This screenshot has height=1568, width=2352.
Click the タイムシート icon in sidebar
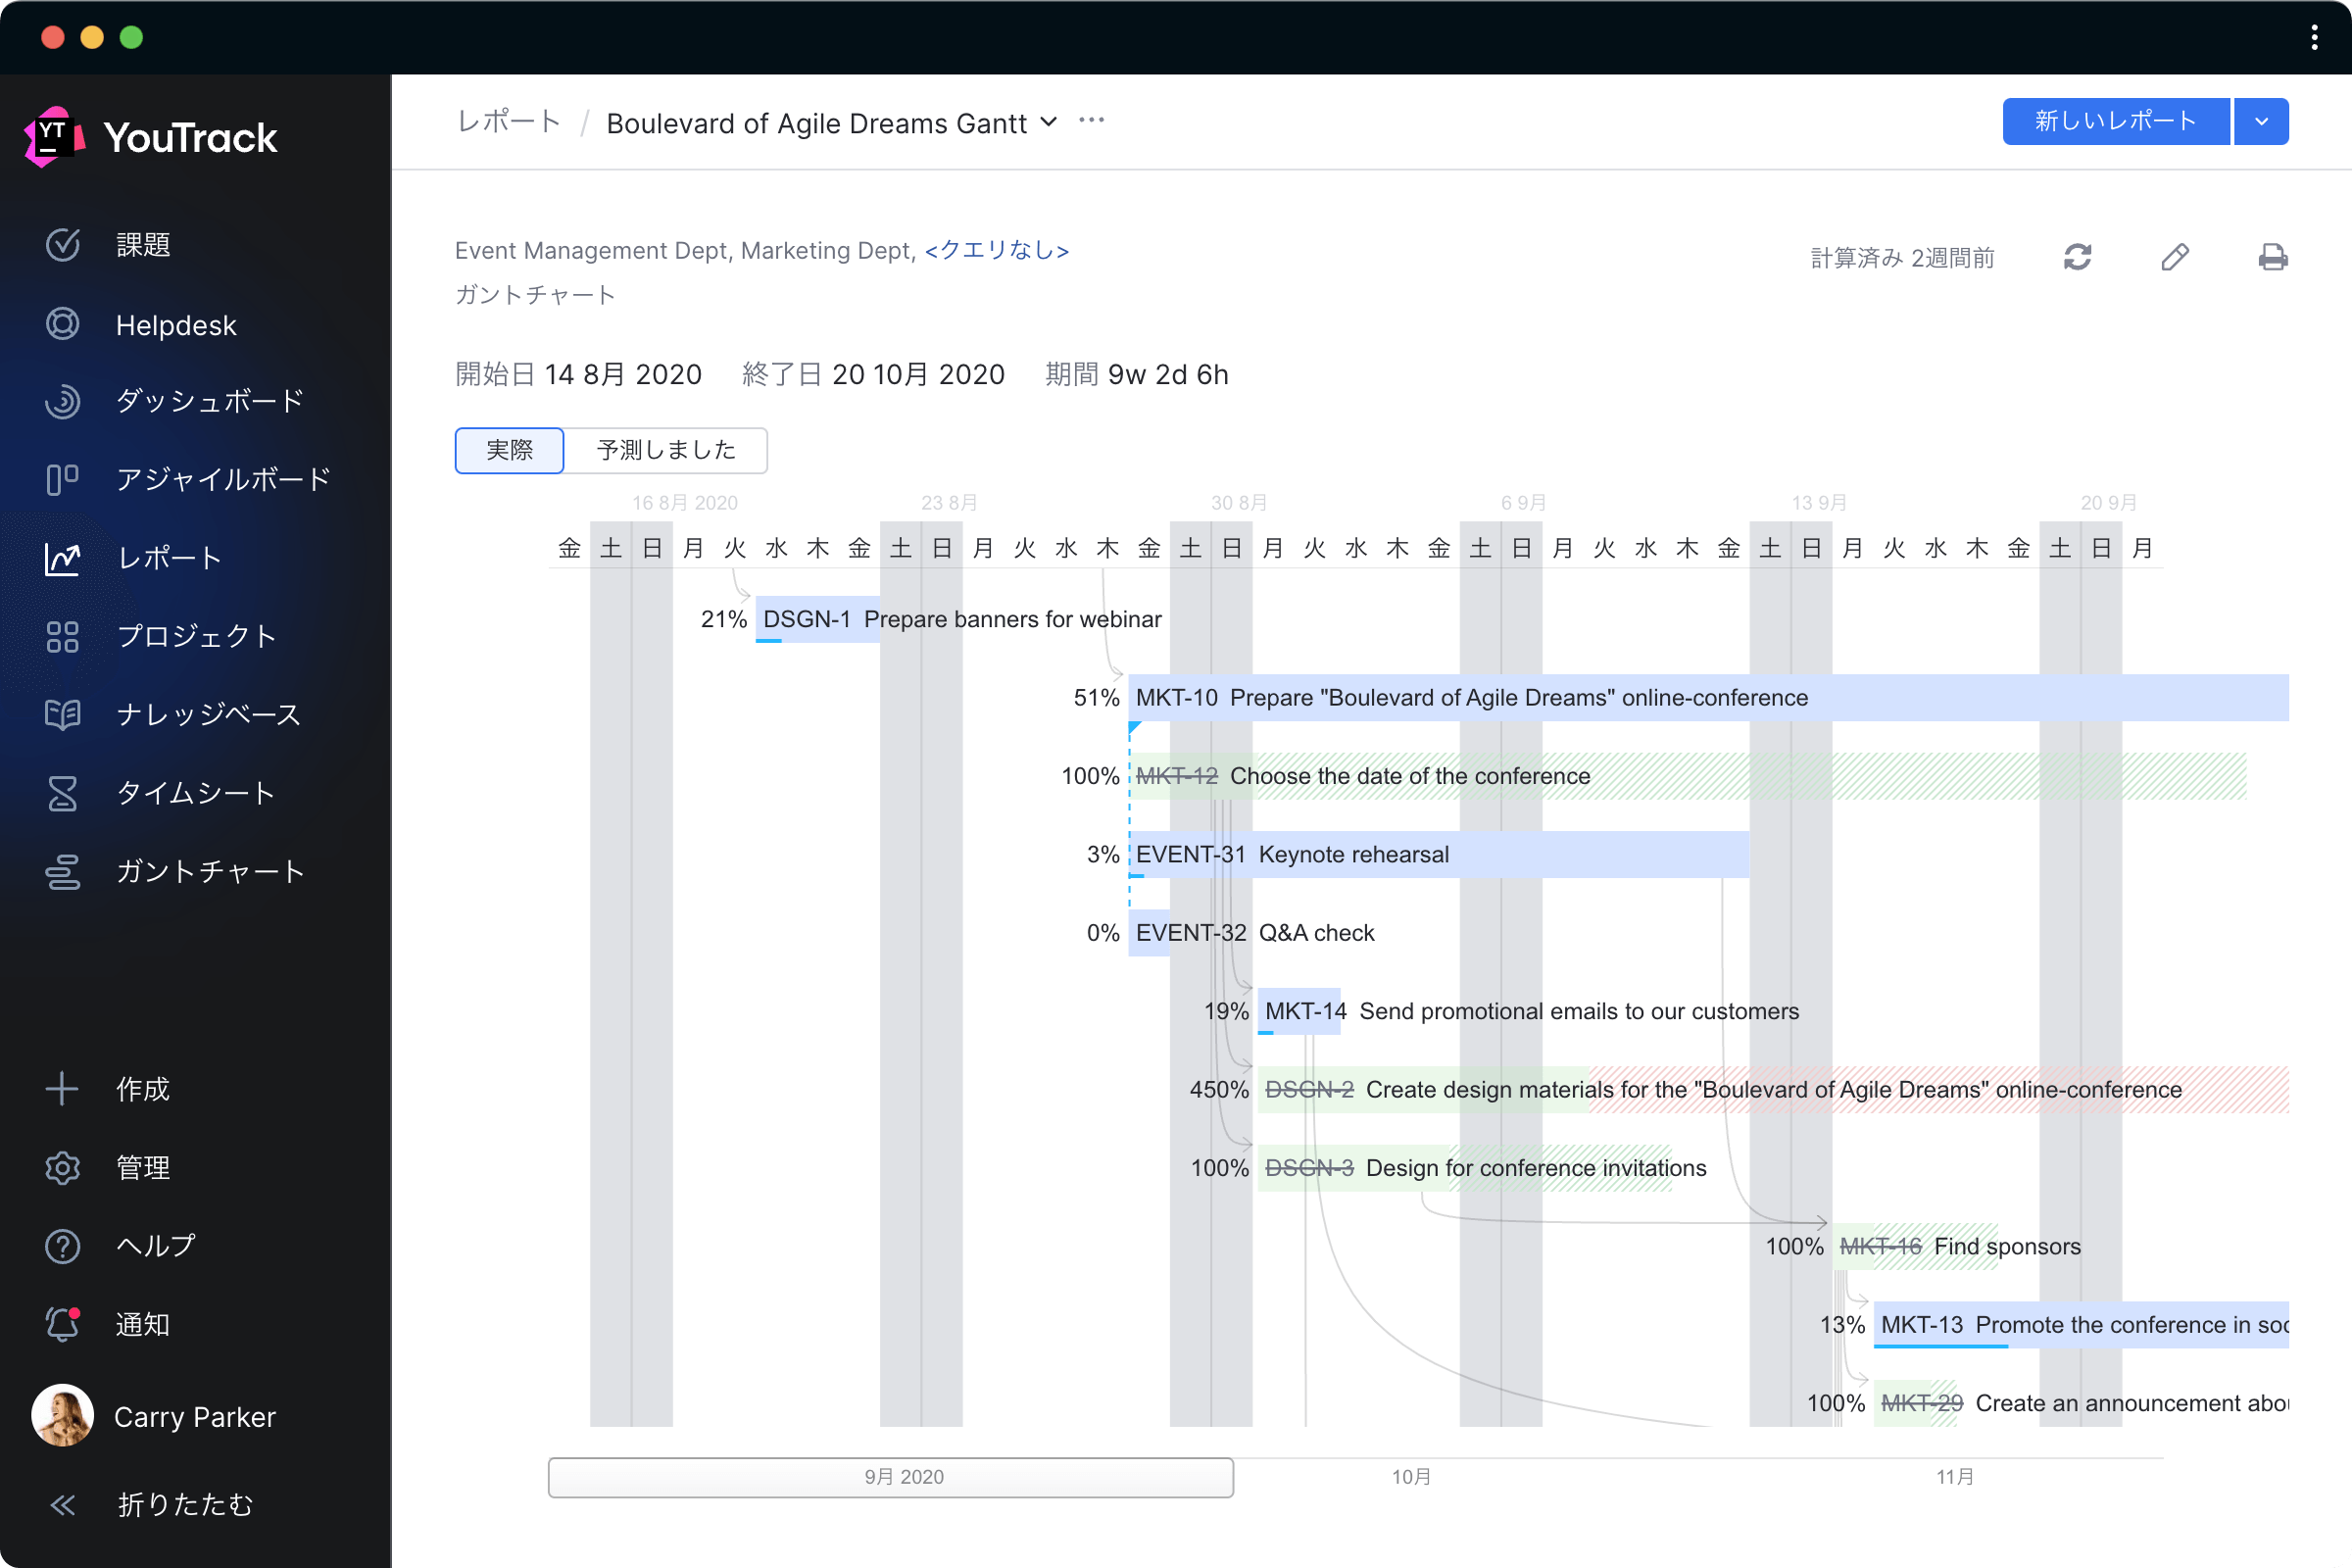(63, 791)
